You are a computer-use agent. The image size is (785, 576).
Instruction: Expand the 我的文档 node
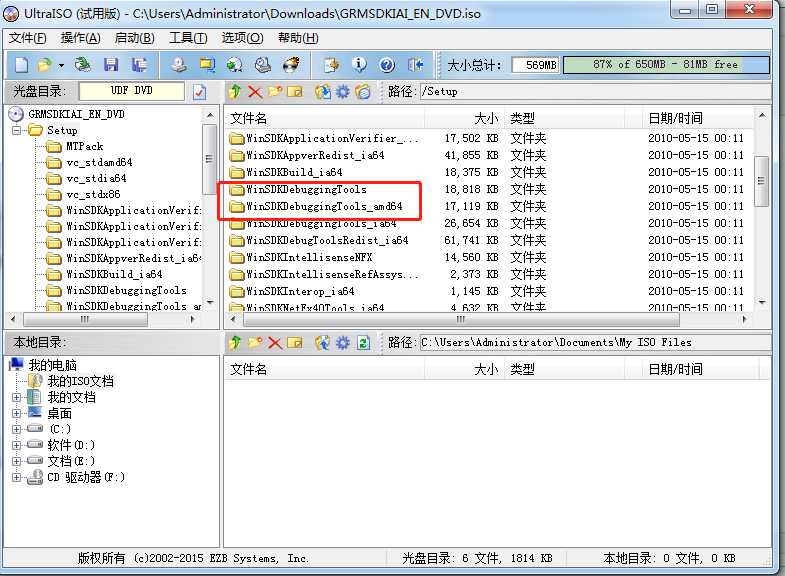pyautogui.click(x=17, y=397)
